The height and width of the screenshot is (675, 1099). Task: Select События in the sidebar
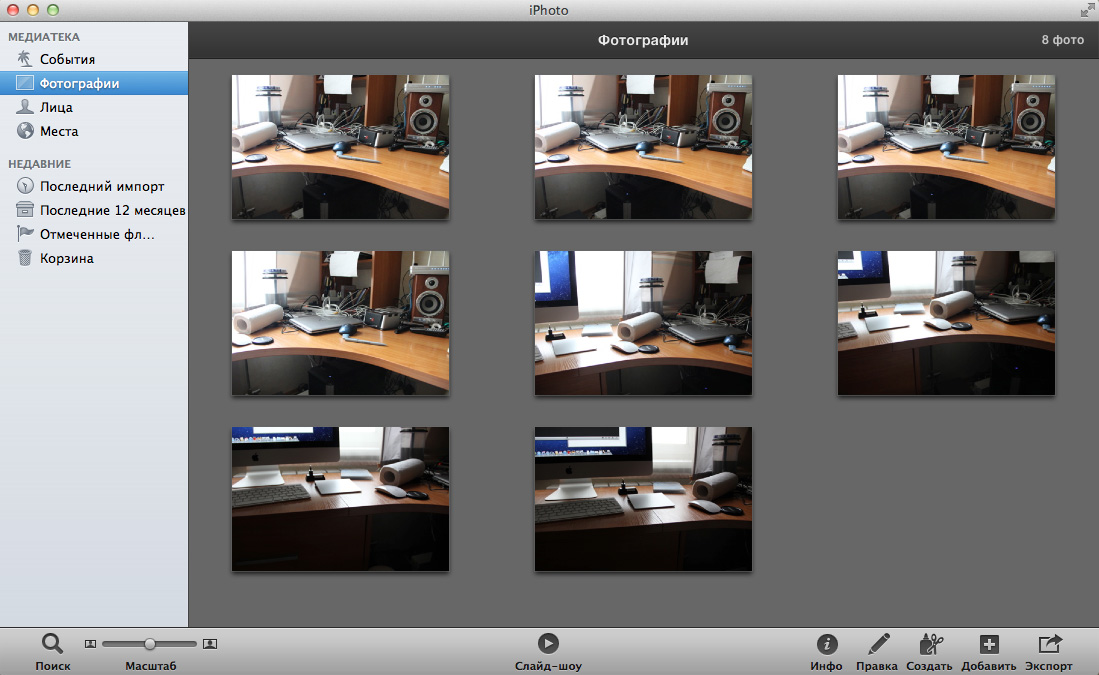point(67,60)
